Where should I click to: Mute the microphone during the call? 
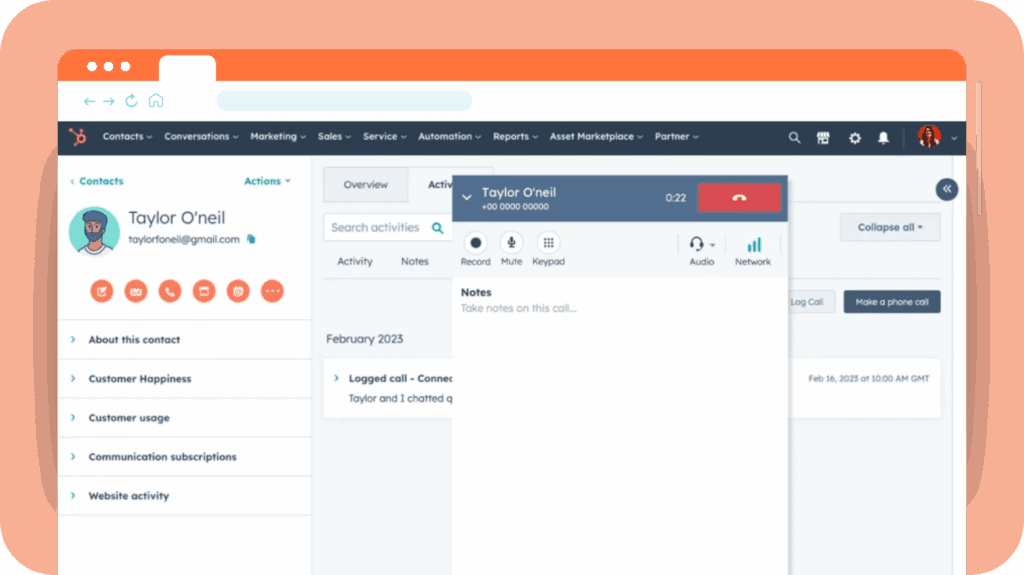(x=511, y=243)
